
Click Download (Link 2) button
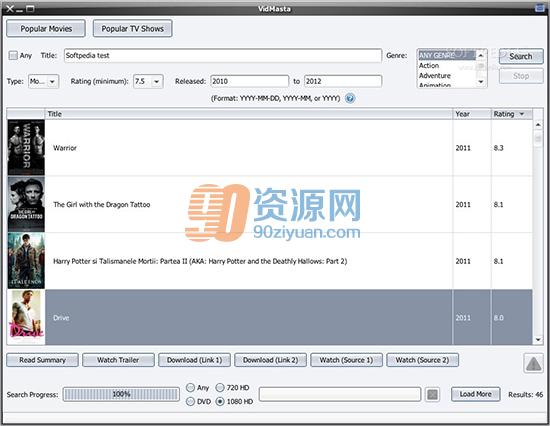270,360
